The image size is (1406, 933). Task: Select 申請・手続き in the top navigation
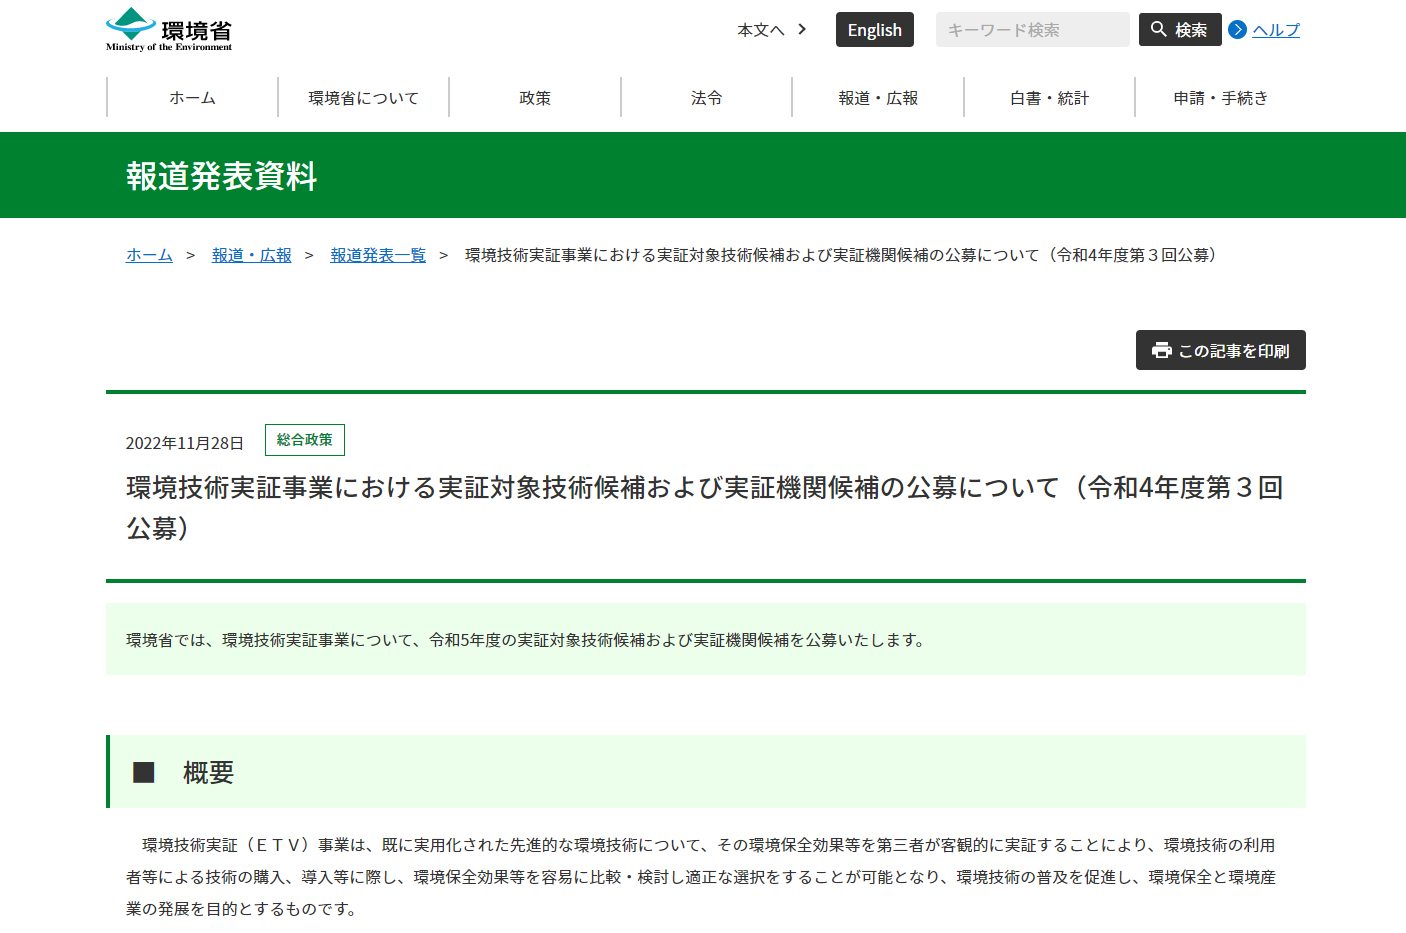(1220, 97)
